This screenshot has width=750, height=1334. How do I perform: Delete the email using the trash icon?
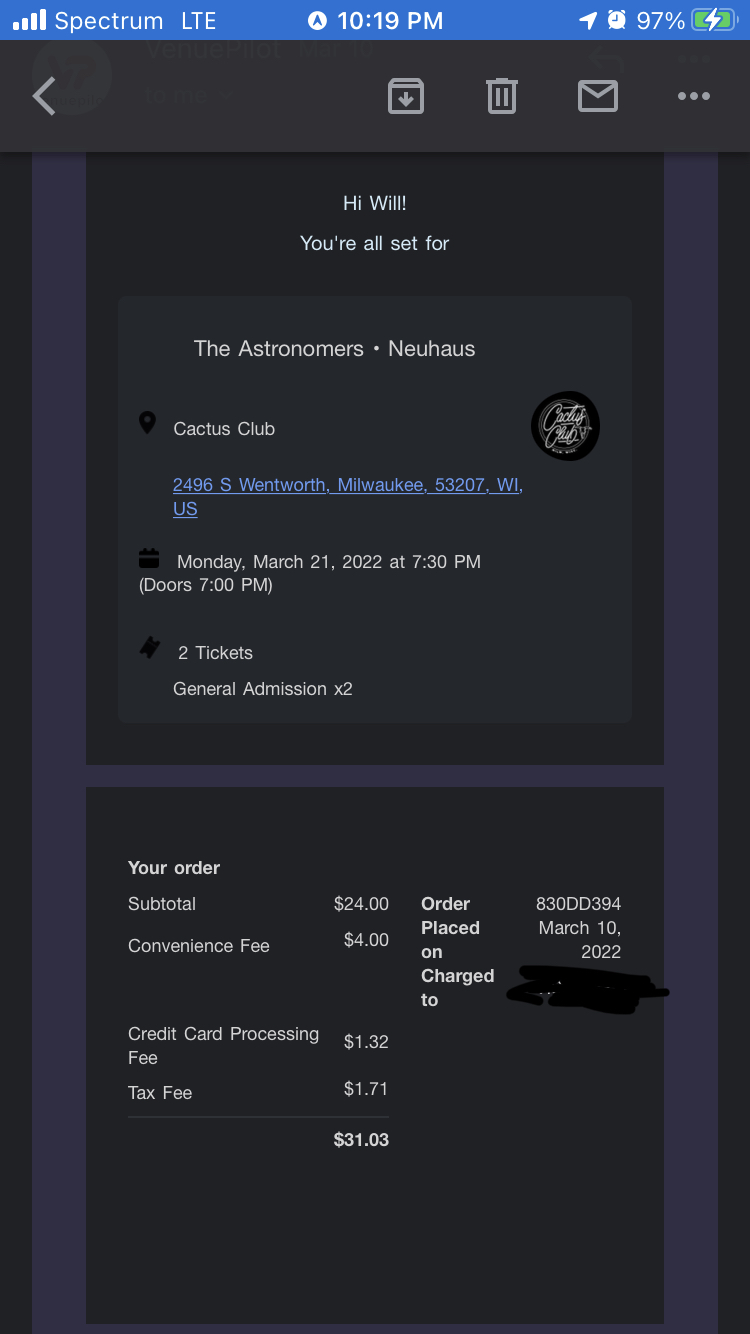pos(501,96)
